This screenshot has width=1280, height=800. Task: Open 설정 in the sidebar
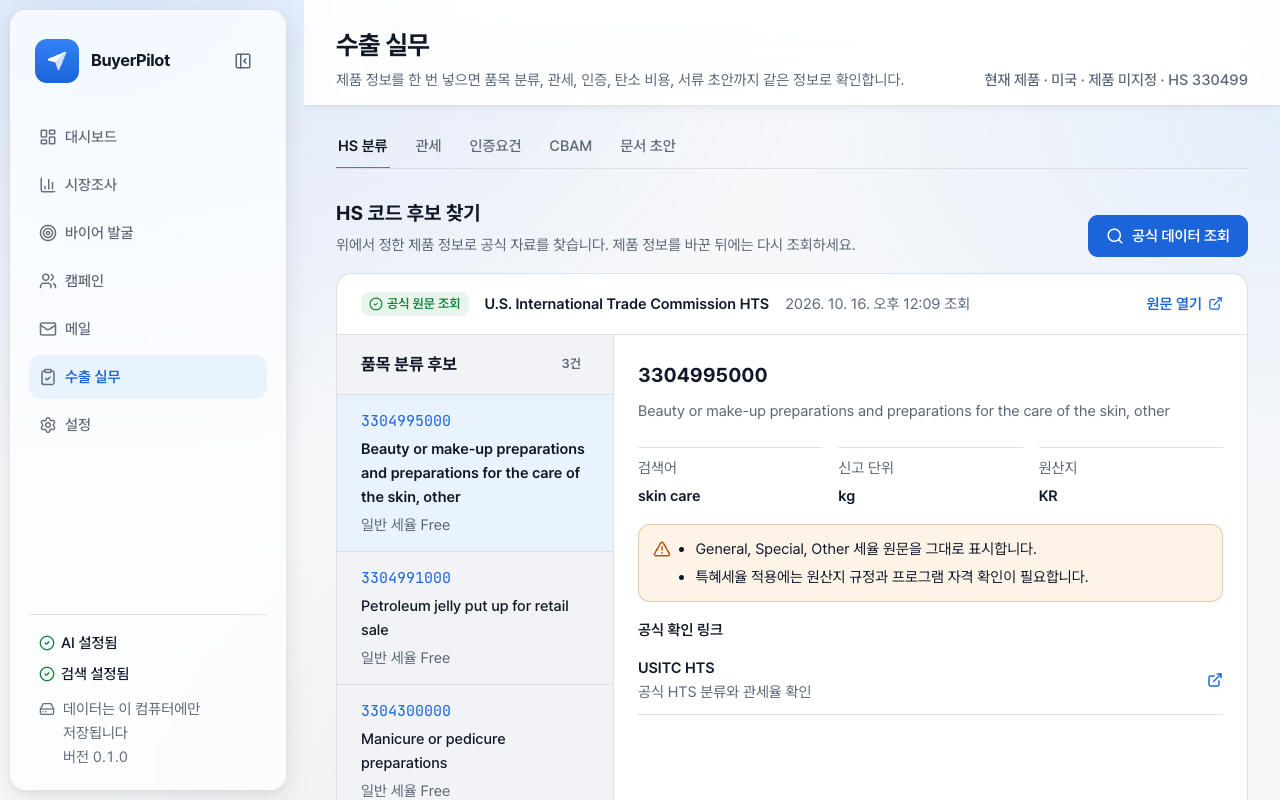[x=148, y=425]
